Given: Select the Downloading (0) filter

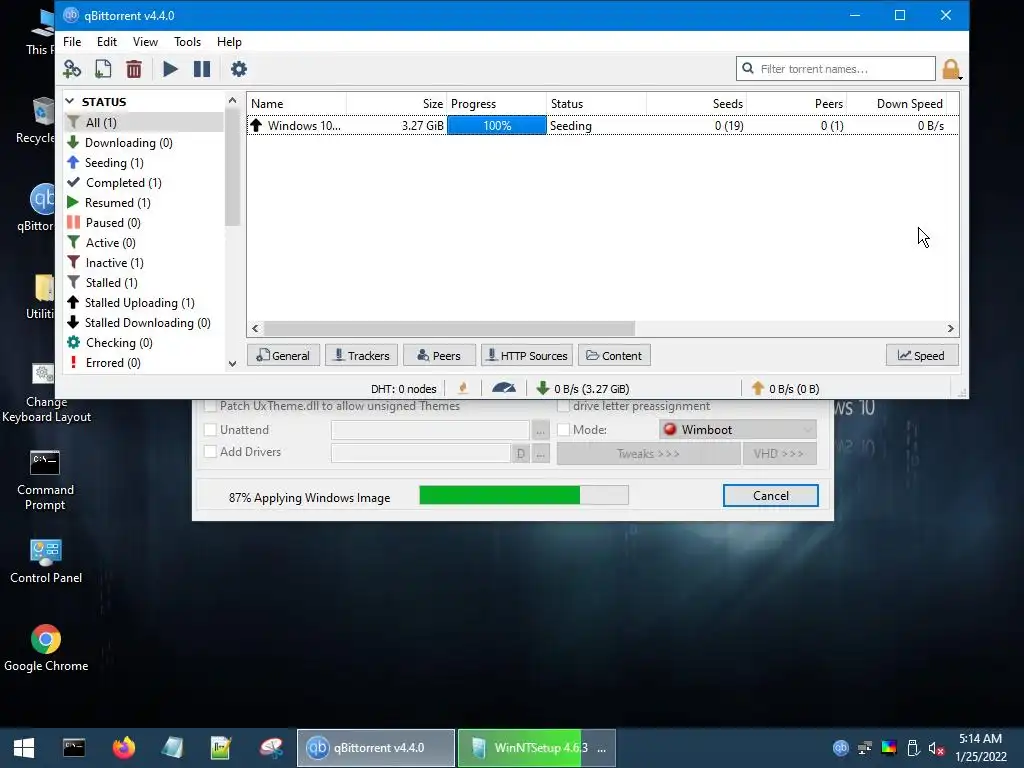Looking at the screenshot, I should [144, 142].
